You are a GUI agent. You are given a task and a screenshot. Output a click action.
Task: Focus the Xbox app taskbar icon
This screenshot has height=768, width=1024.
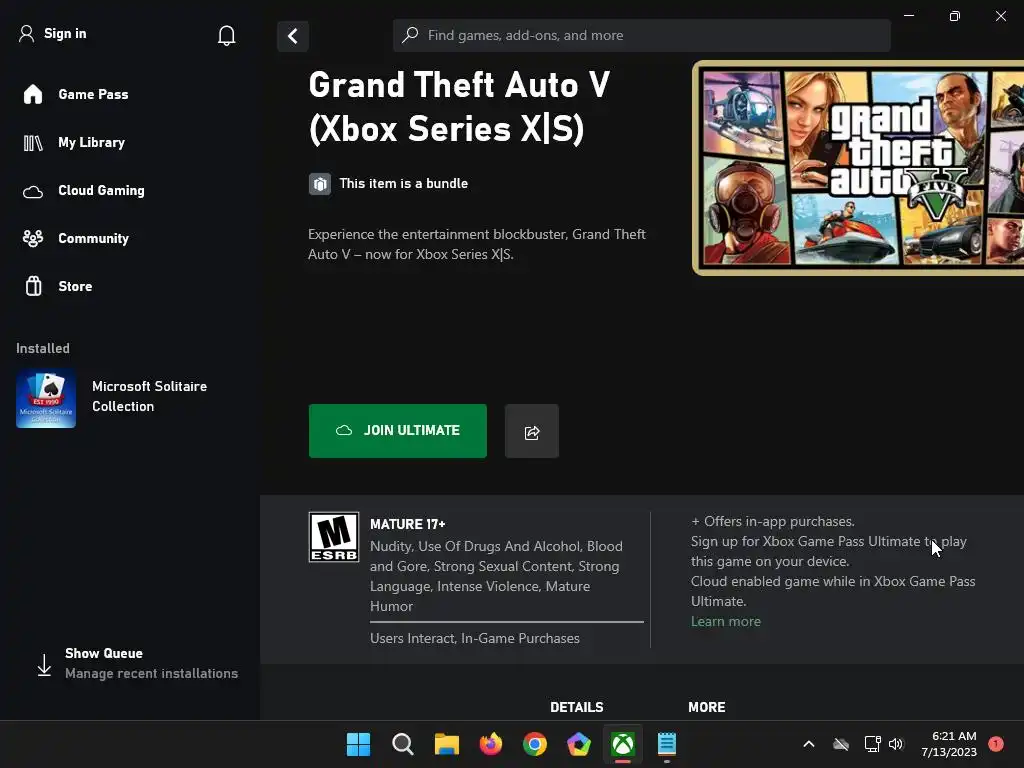tap(623, 744)
